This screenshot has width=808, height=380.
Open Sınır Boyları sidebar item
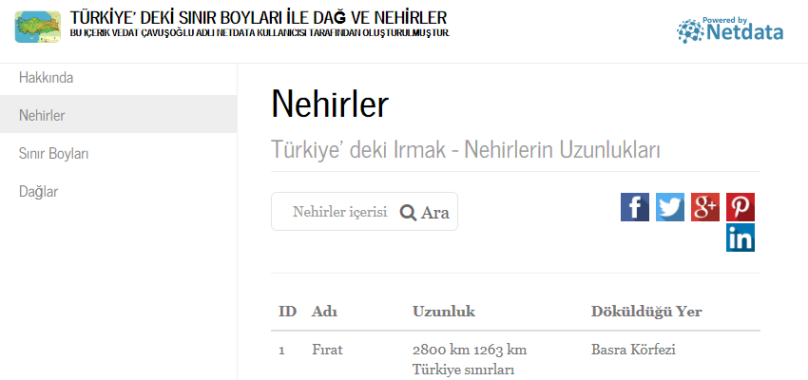119,153
